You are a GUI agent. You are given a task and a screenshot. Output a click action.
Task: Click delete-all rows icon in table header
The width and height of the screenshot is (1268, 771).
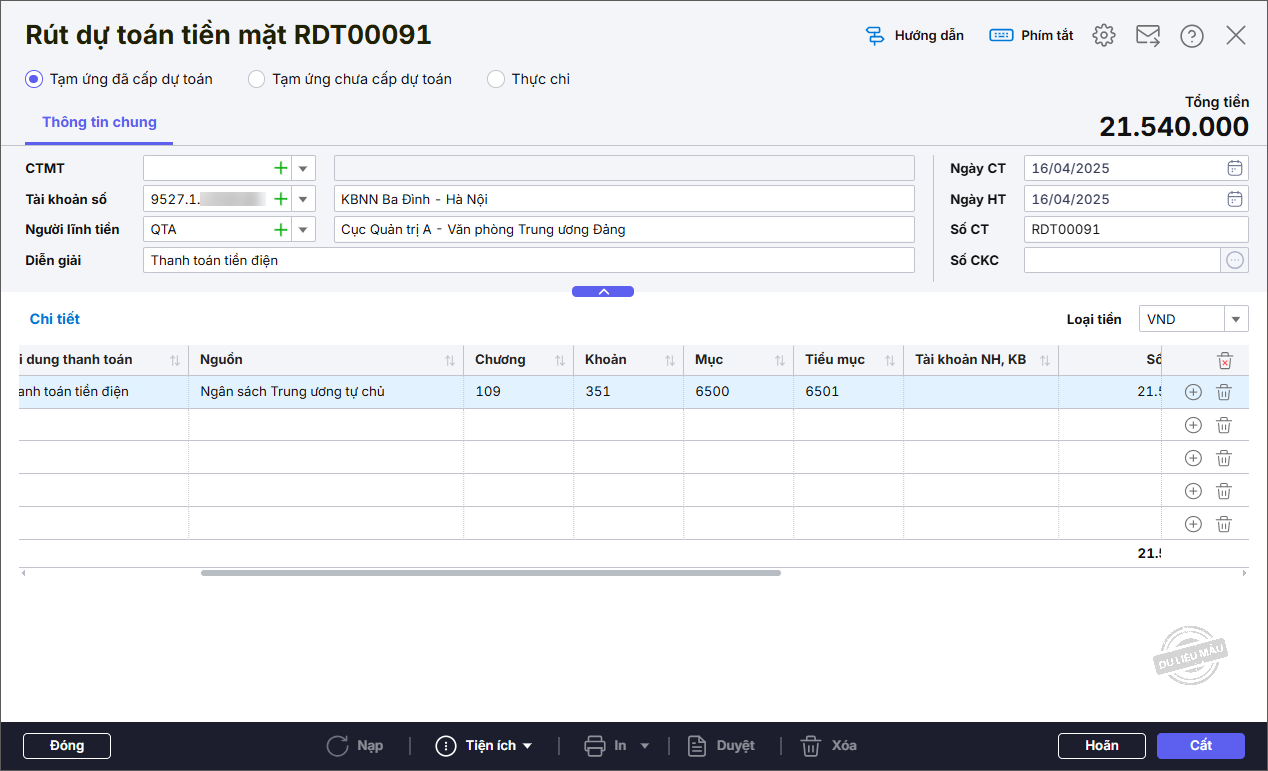coord(1224,361)
